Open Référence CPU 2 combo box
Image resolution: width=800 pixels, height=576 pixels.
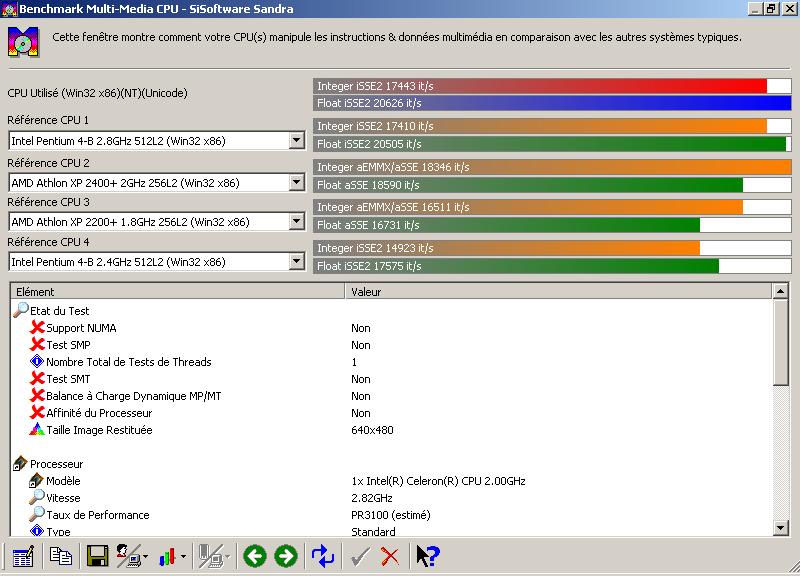coord(157,183)
